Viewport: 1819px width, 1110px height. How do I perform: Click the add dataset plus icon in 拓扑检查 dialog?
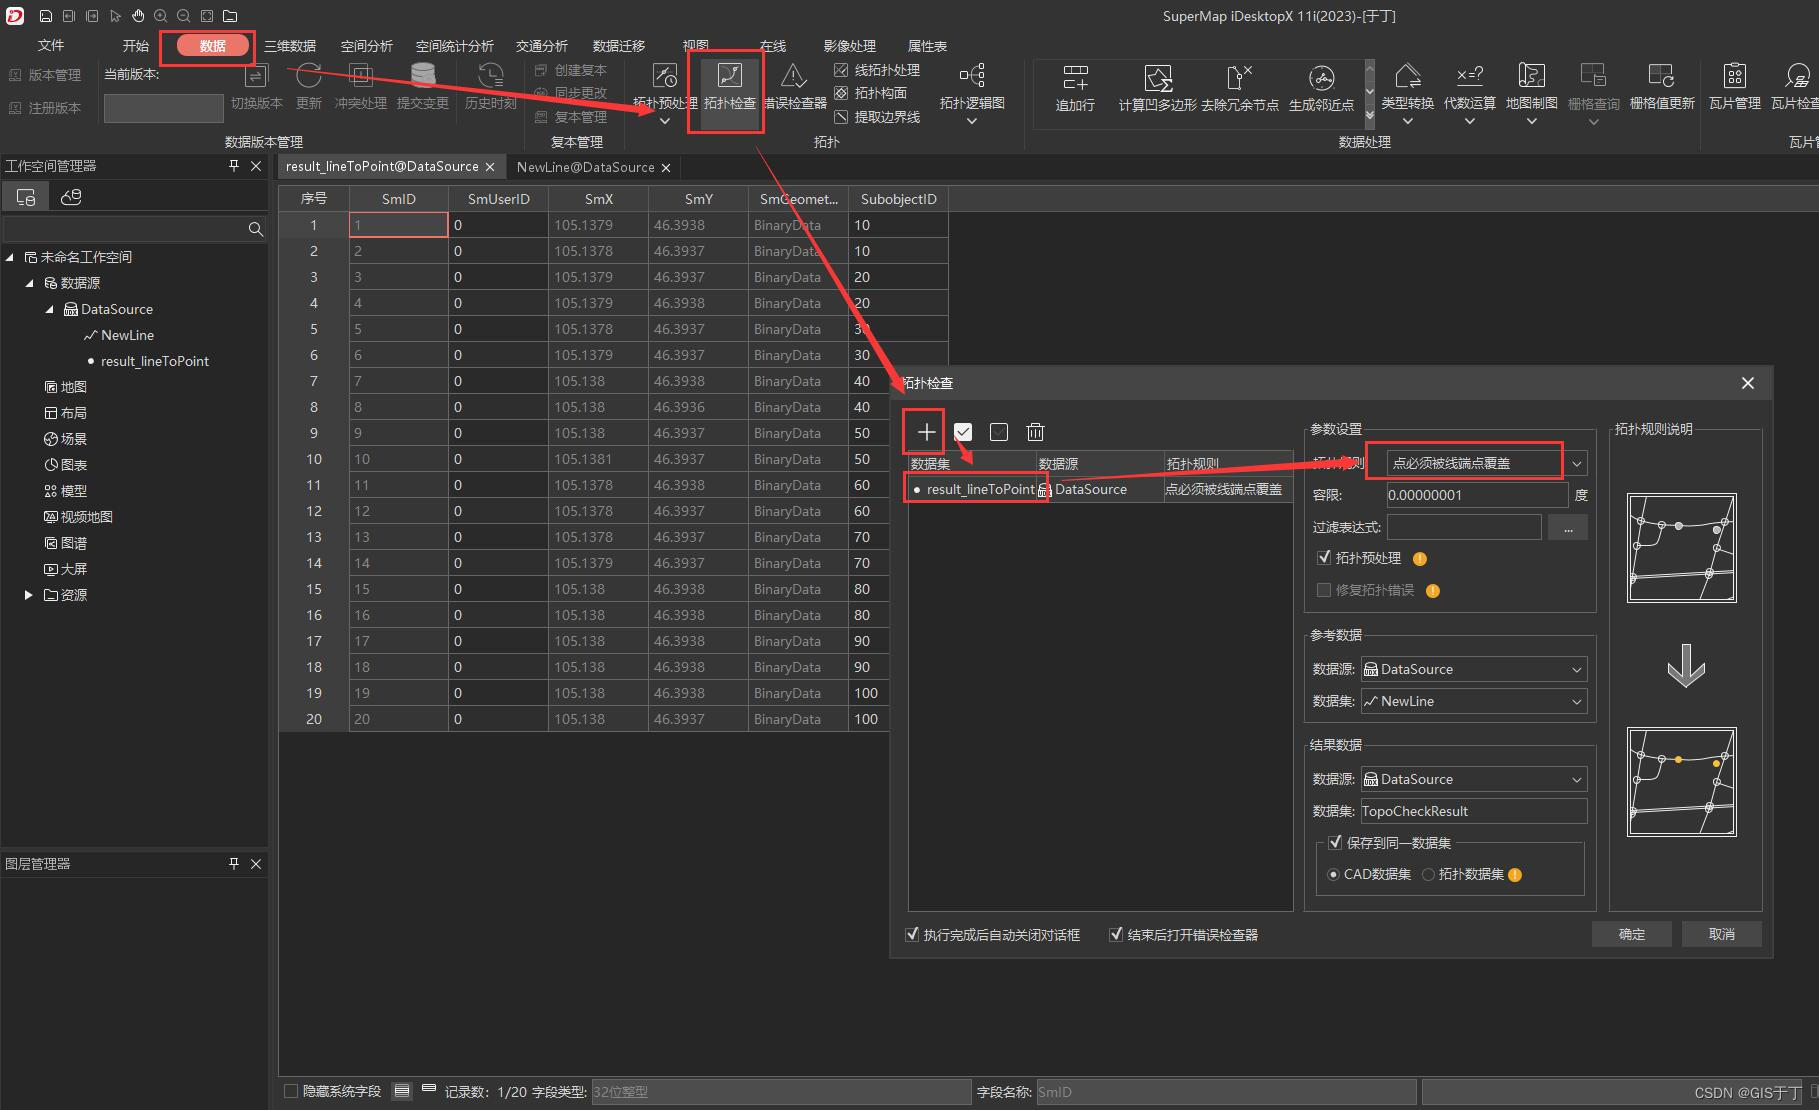tap(926, 432)
